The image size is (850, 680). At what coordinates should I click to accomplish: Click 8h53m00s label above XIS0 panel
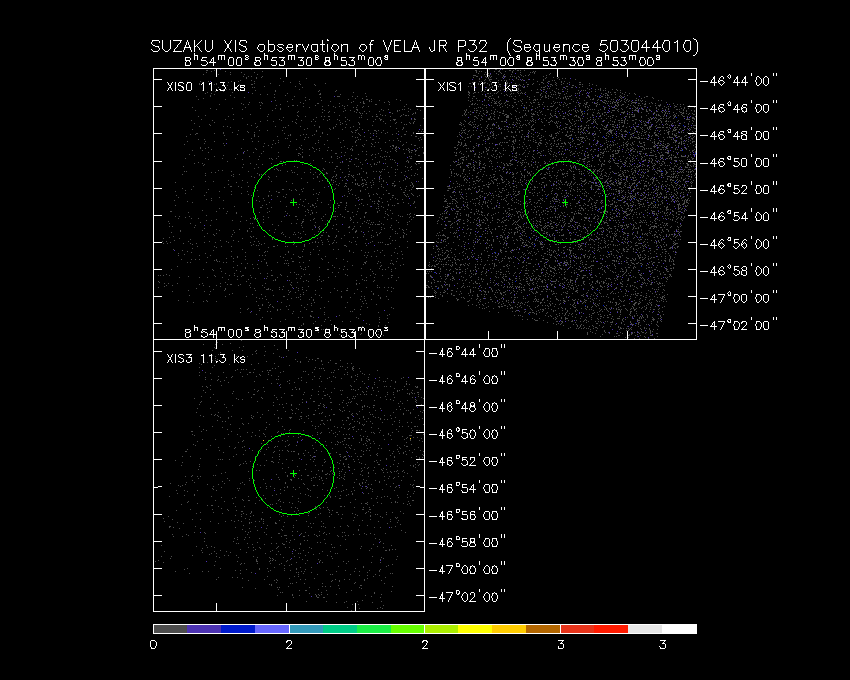[x=356, y=61]
